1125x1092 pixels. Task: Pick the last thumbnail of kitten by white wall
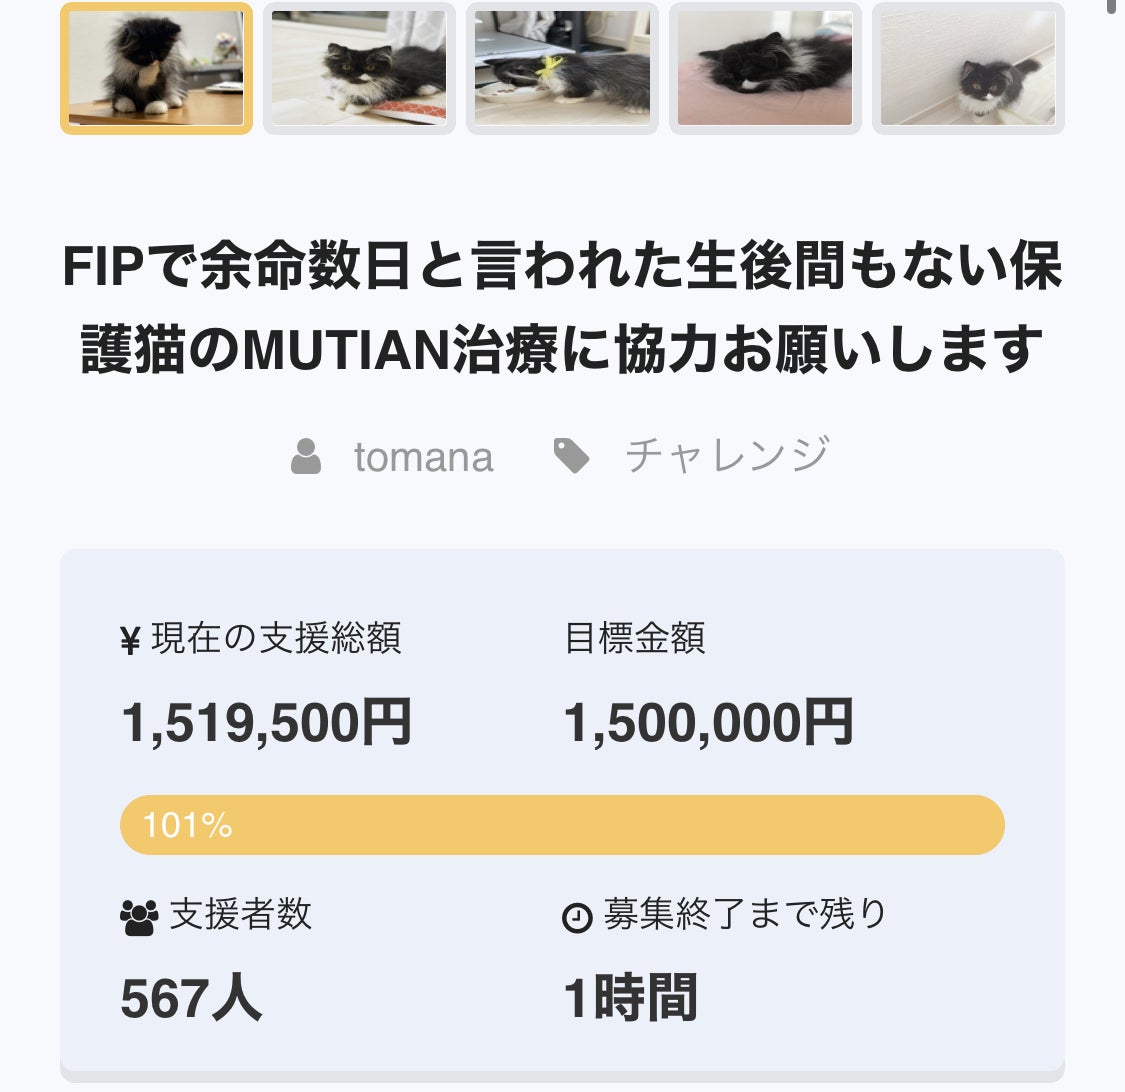pos(968,68)
